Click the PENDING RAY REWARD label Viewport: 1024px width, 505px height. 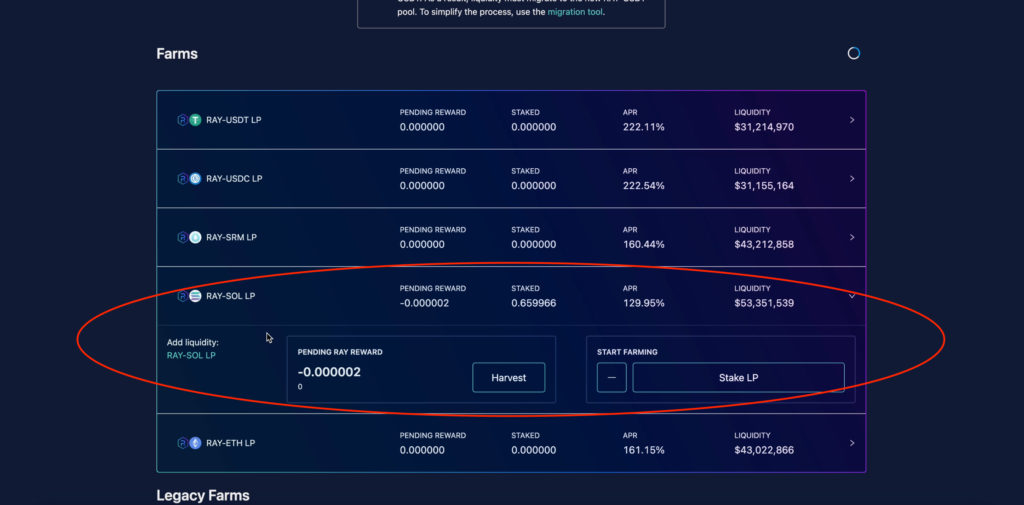pyautogui.click(x=340, y=352)
